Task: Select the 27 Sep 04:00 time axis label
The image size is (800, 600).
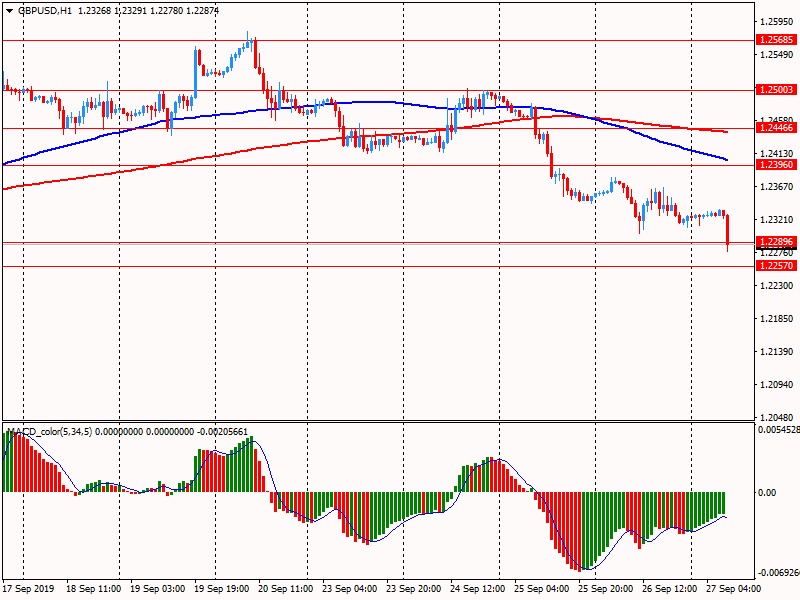Action: pos(733,589)
